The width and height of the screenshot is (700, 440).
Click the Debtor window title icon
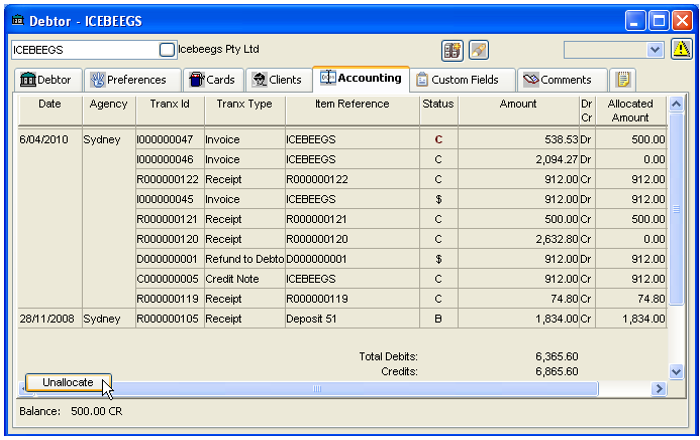point(17,20)
